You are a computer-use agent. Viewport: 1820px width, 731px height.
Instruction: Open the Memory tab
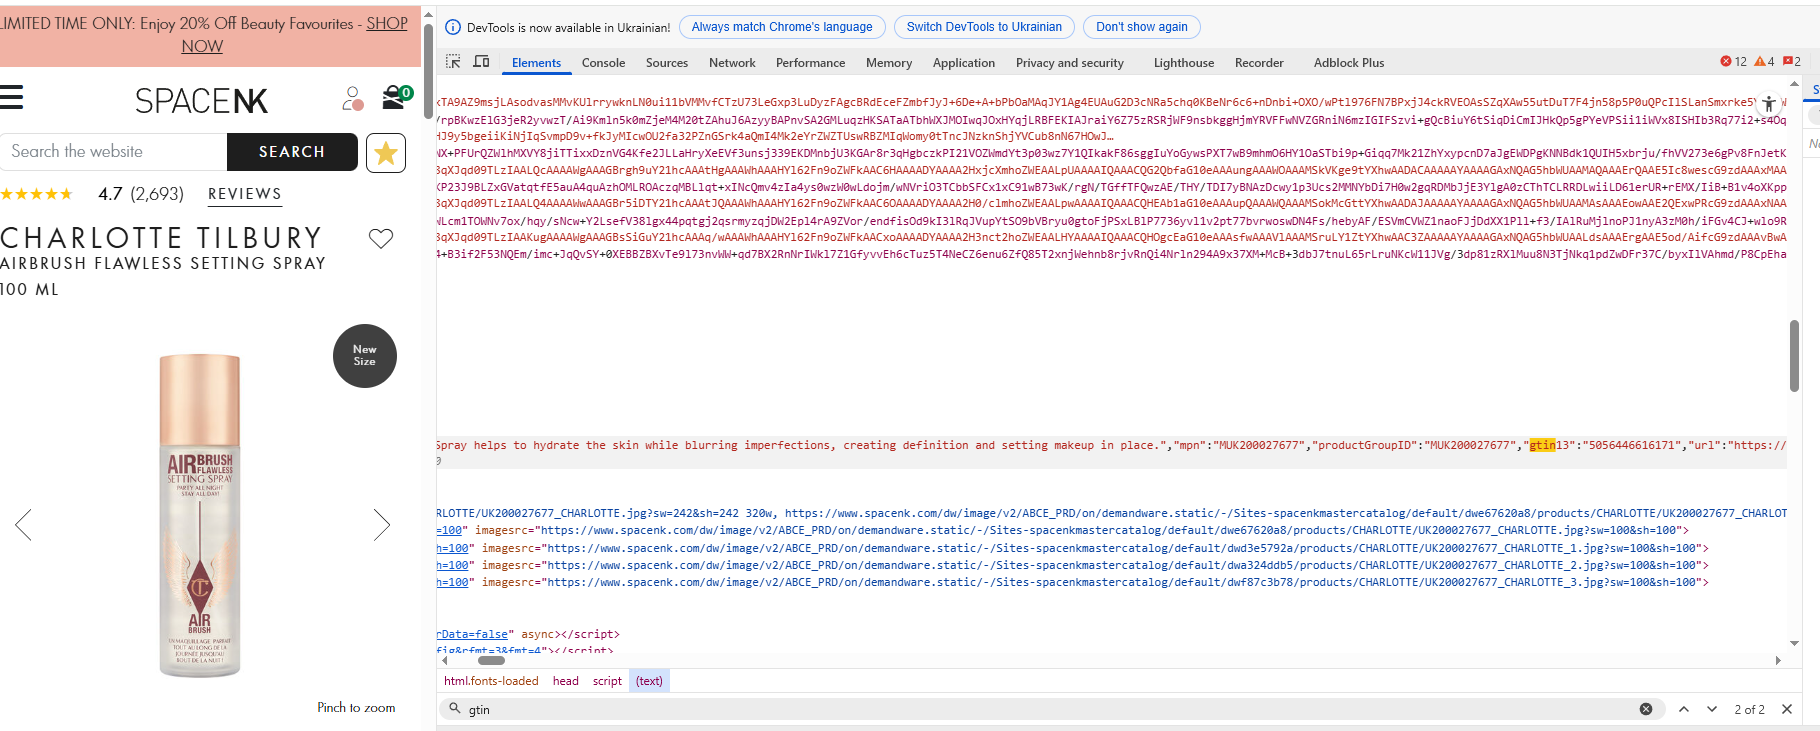[889, 63]
